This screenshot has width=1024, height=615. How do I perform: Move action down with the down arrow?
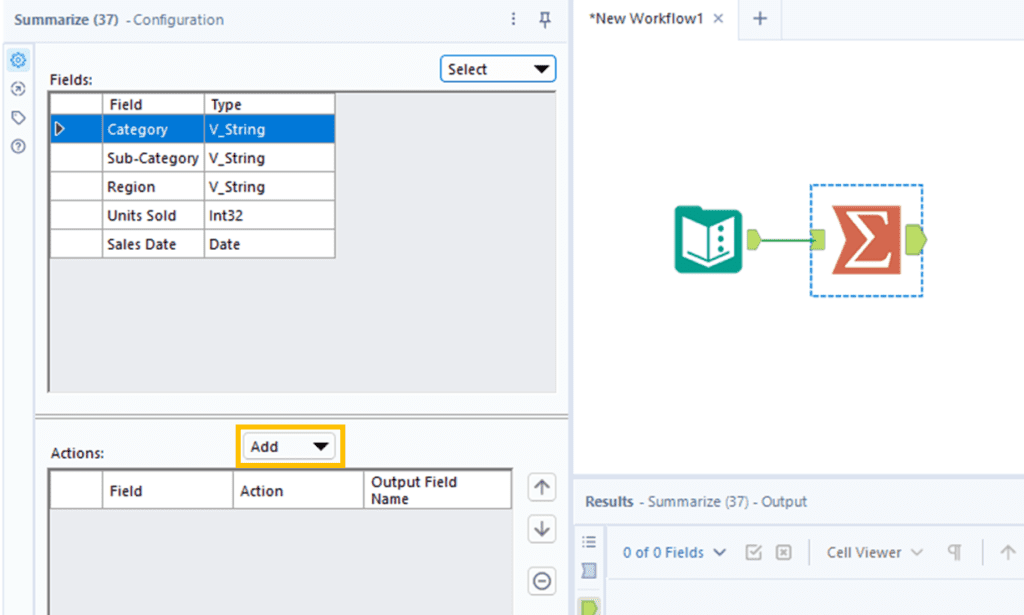[542, 530]
